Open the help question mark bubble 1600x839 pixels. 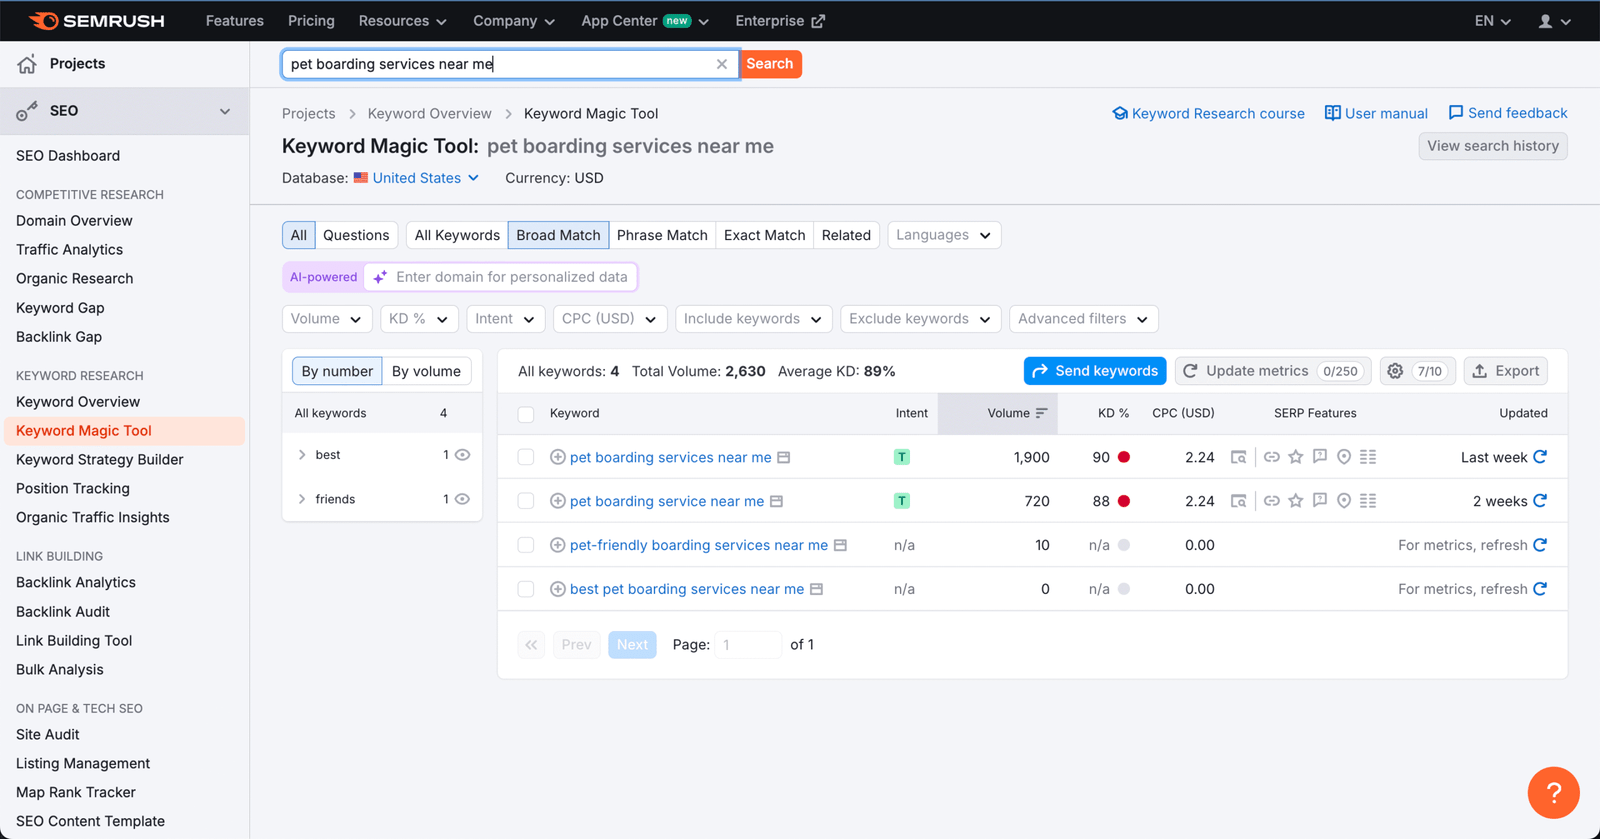[1553, 793]
